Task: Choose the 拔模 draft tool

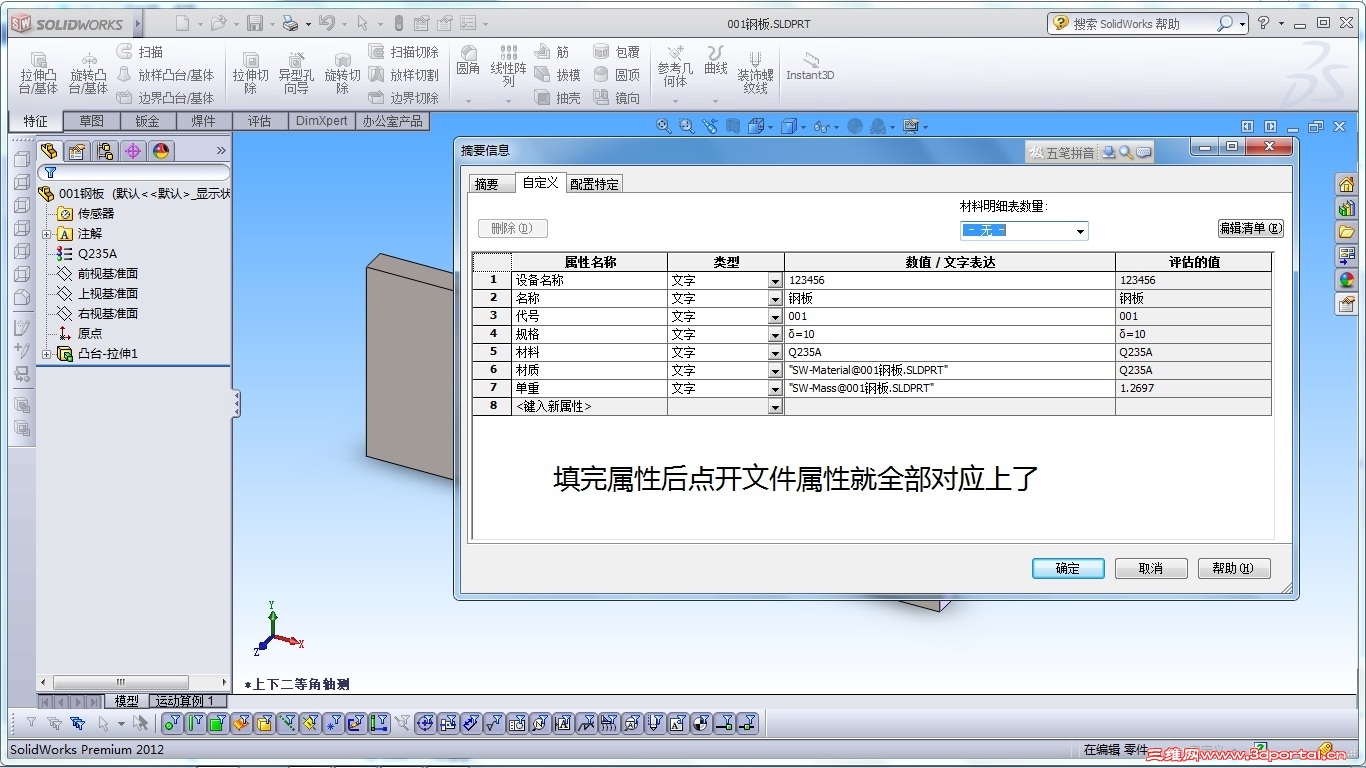Action: pos(557,75)
